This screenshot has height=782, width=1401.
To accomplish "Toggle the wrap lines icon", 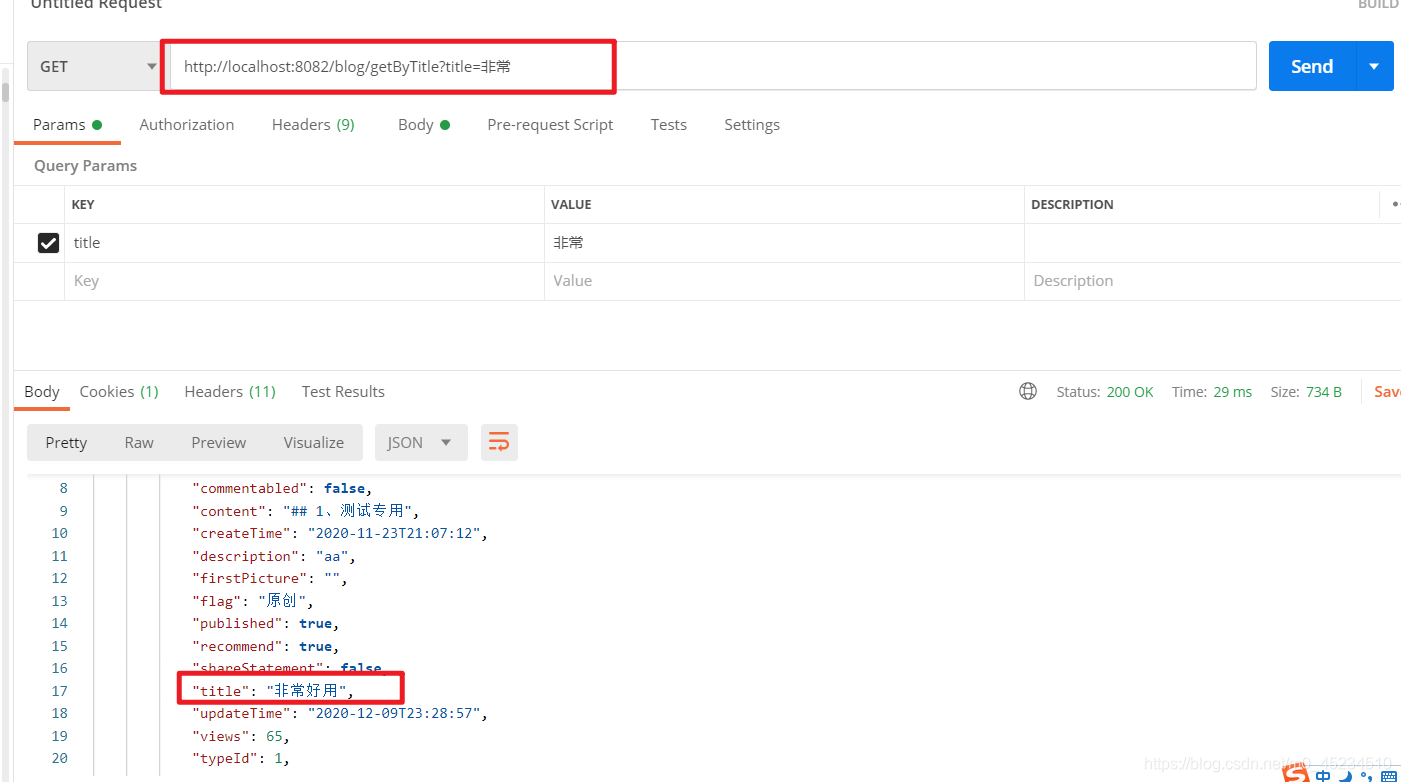I will point(499,442).
